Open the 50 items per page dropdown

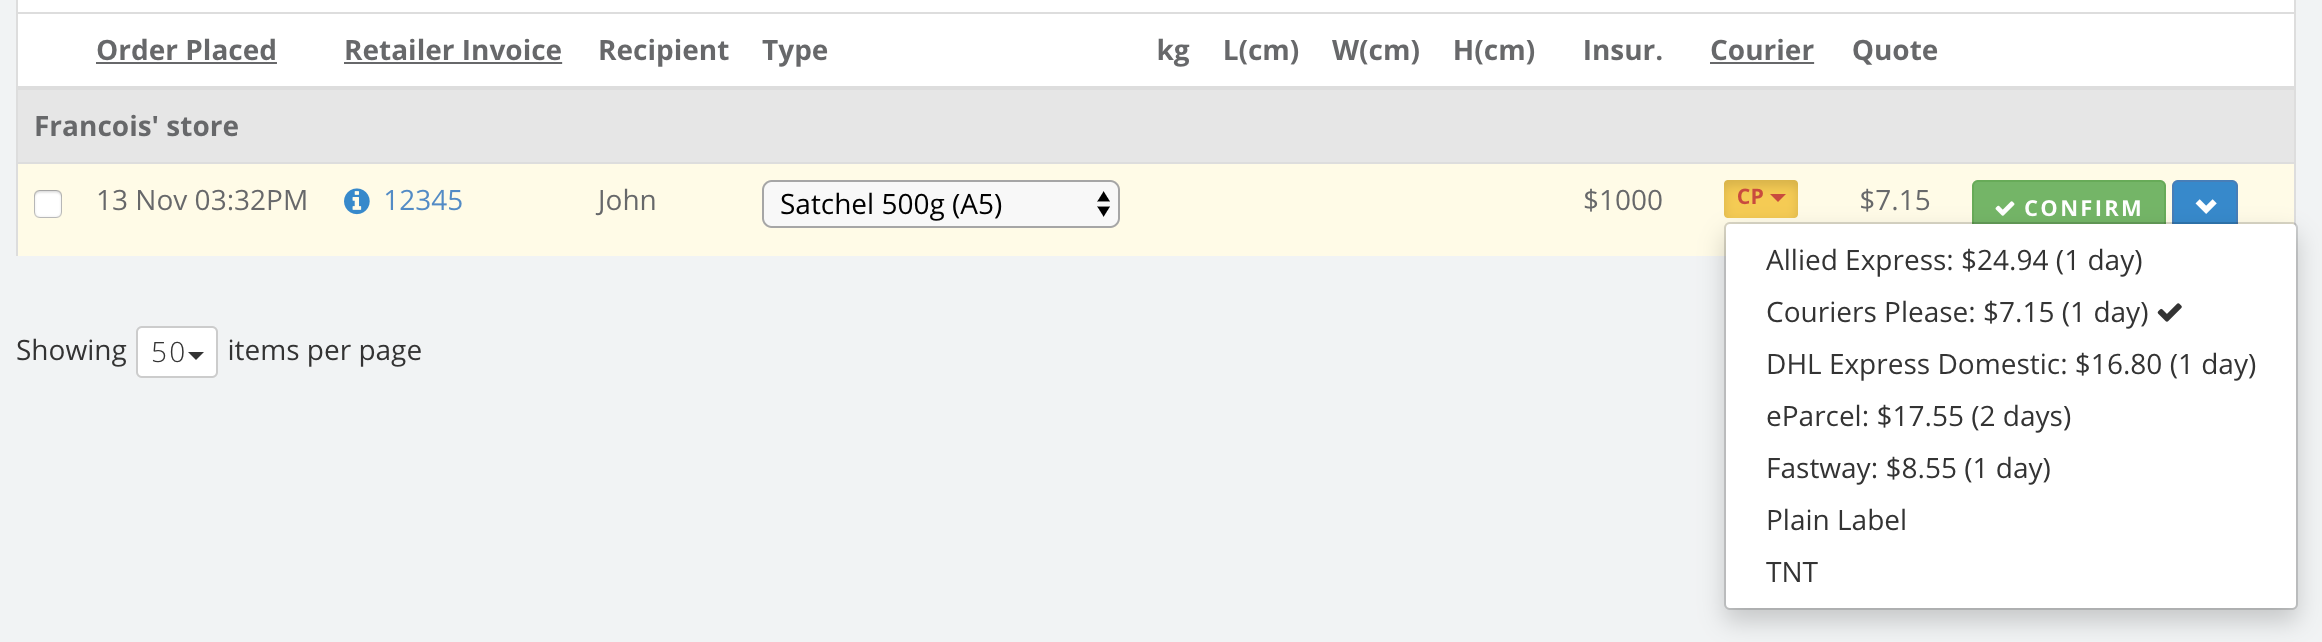pos(177,352)
